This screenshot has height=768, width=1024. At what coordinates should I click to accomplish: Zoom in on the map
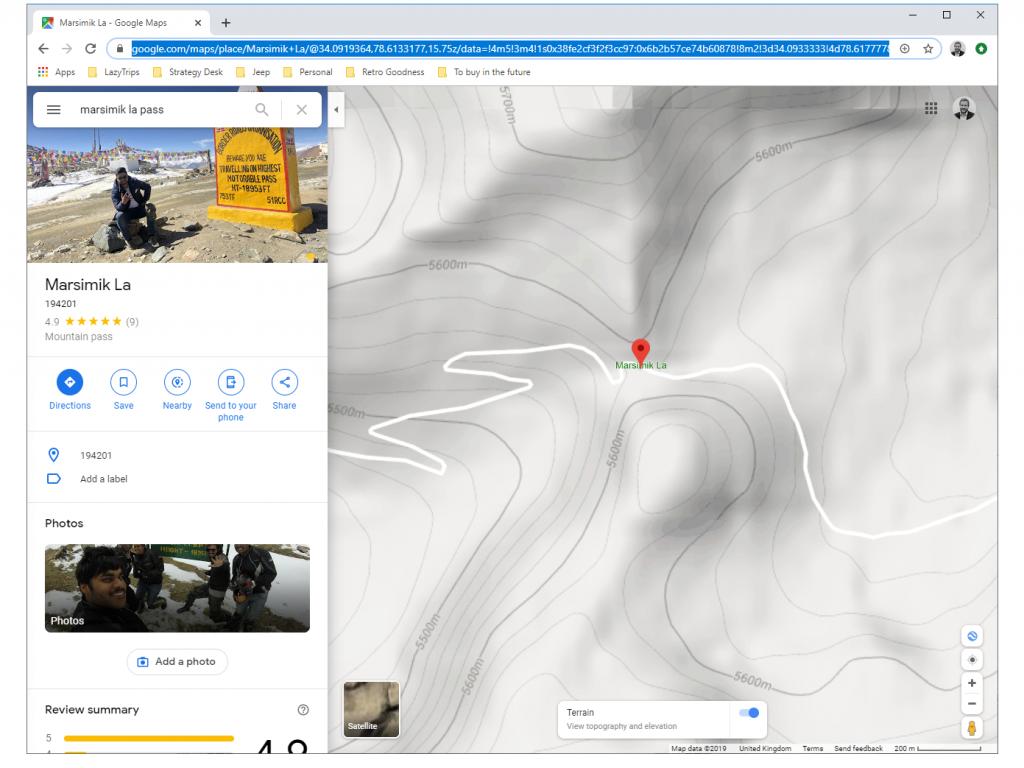click(972, 683)
